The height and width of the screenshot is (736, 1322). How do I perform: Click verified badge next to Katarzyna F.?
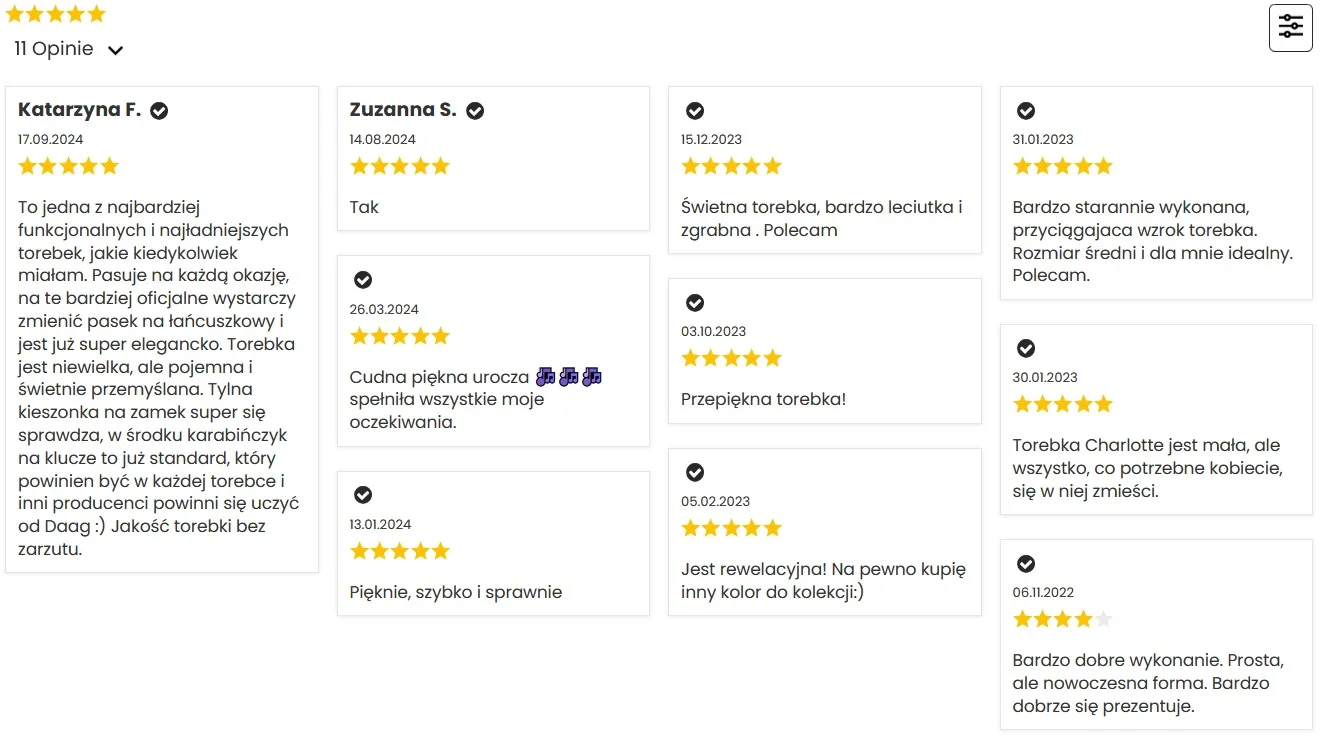coord(159,111)
